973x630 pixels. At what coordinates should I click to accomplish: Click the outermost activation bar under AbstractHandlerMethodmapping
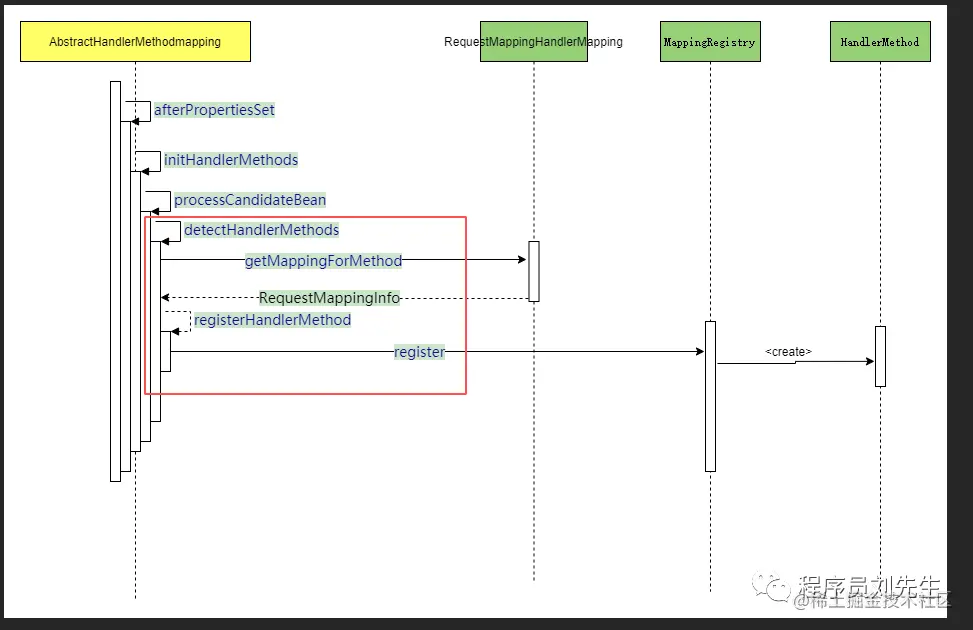pos(115,281)
